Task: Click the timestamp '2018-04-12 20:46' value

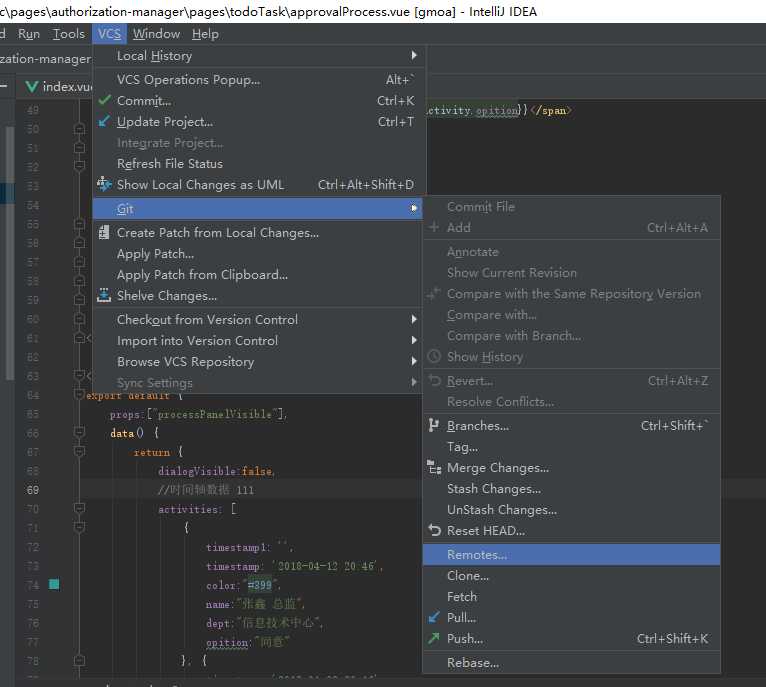Action: [x=326, y=566]
